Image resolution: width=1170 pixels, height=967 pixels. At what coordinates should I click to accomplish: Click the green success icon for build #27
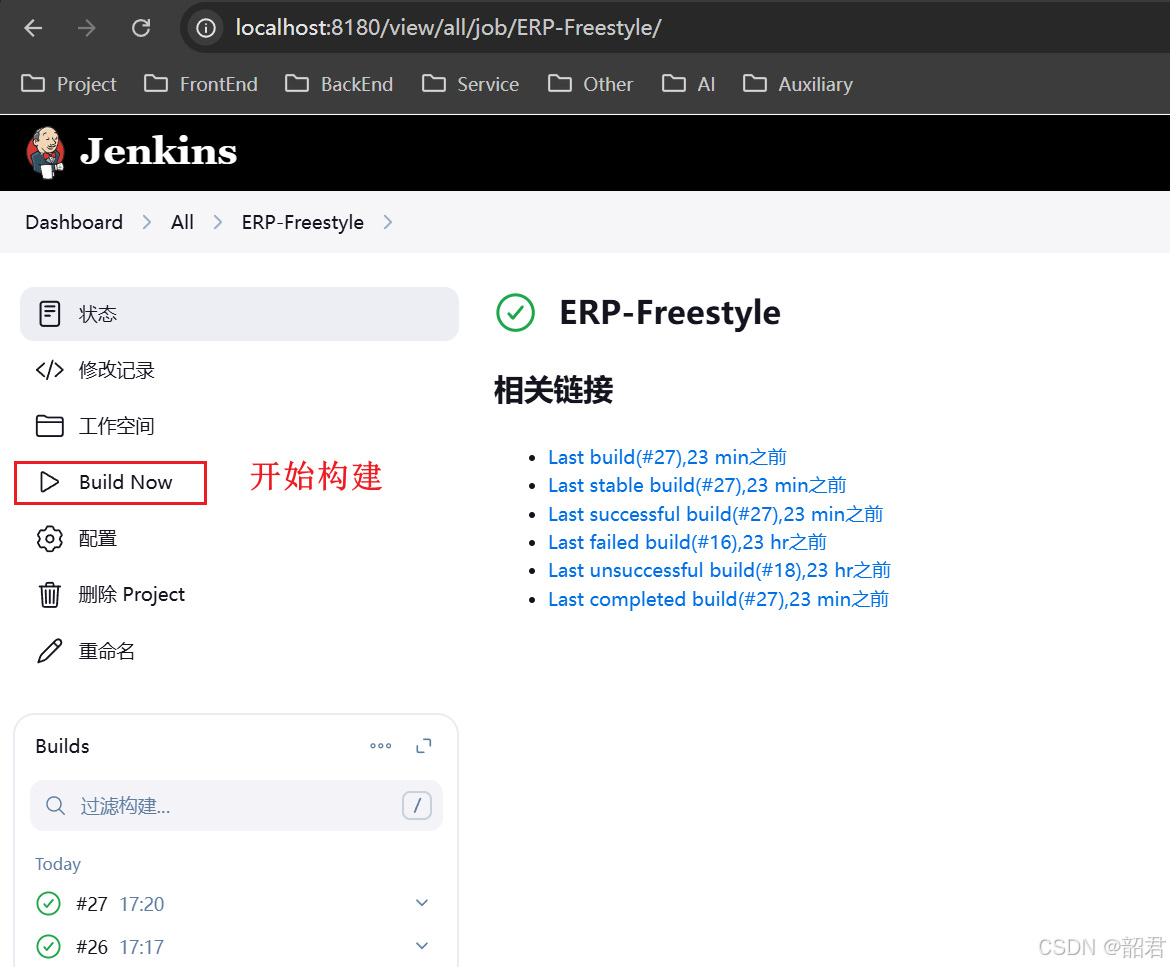pyautogui.click(x=49, y=904)
